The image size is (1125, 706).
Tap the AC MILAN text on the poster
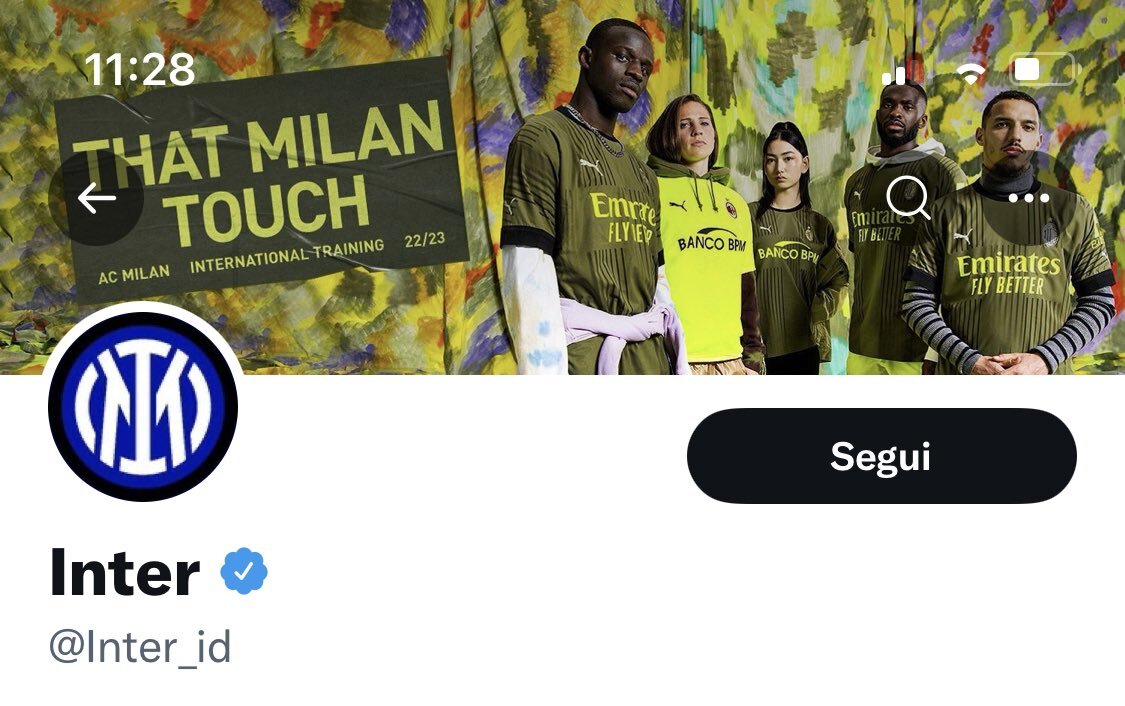134,274
